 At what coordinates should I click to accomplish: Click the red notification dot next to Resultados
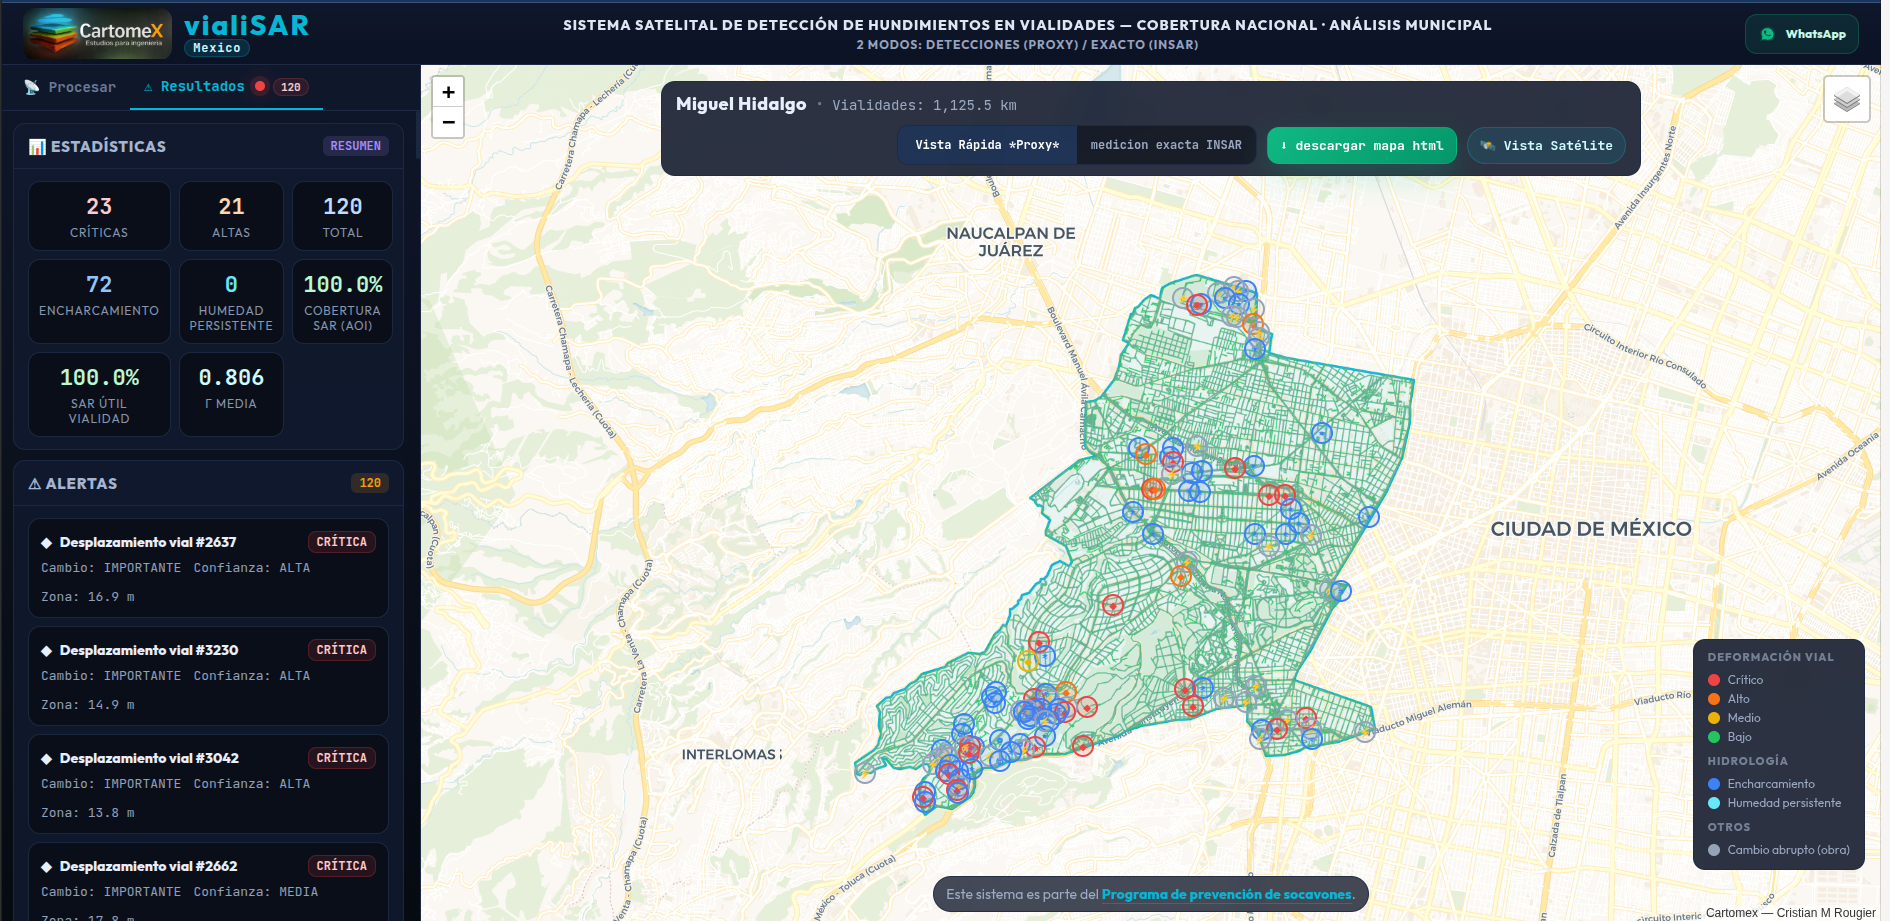tap(261, 85)
